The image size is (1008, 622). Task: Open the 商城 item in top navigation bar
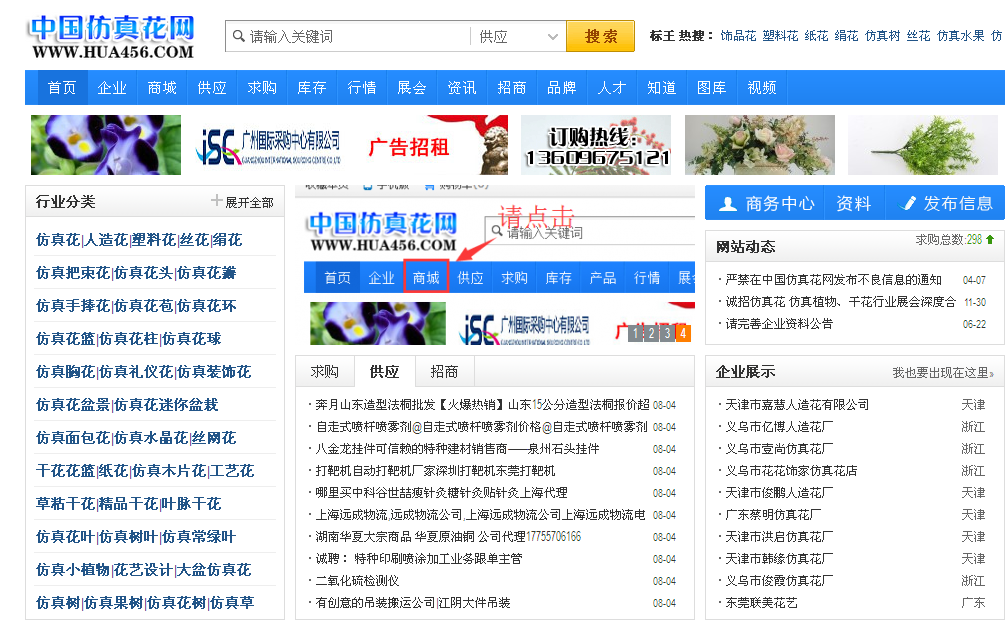(162, 87)
